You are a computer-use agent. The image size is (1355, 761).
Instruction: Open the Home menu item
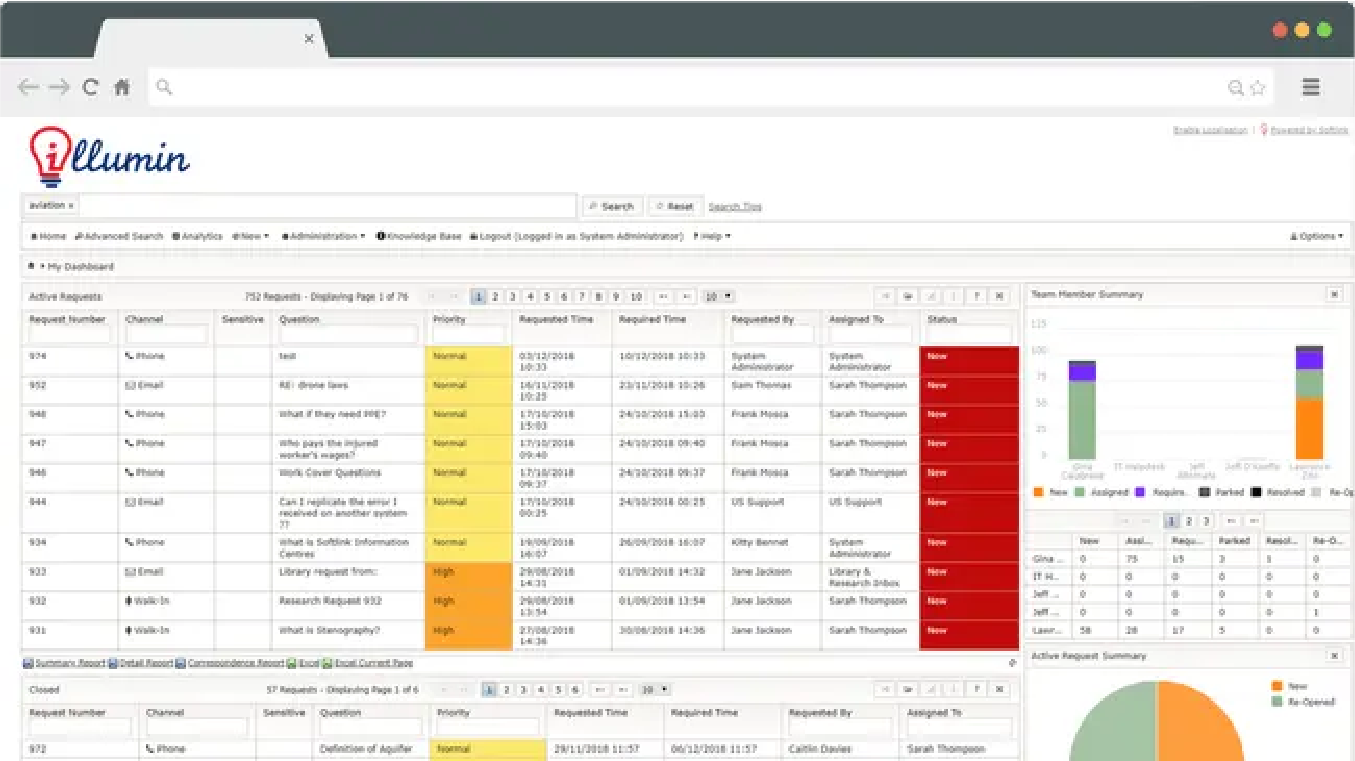pyautogui.click(x=48, y=236)
